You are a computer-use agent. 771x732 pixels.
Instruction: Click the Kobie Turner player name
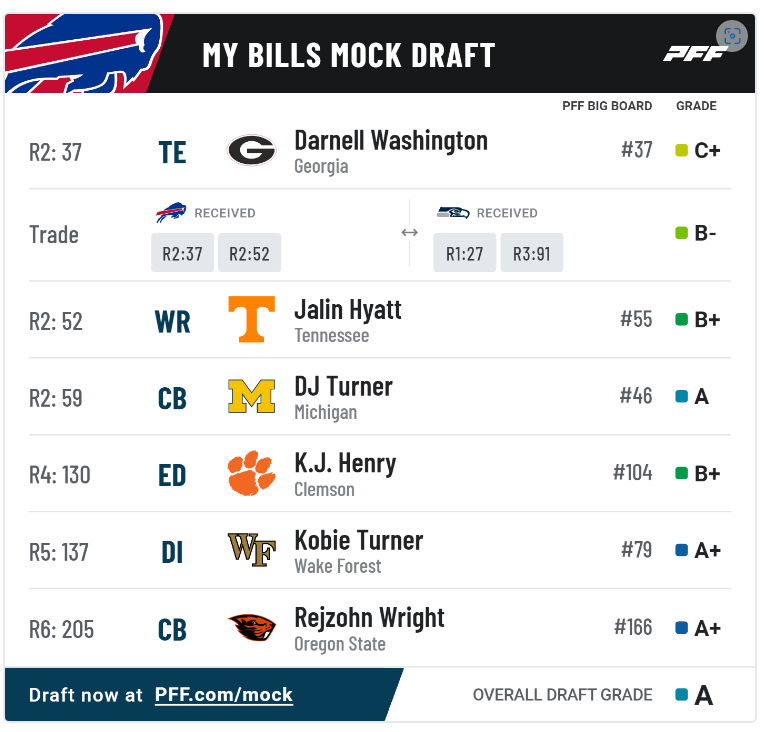pos(358,541)
